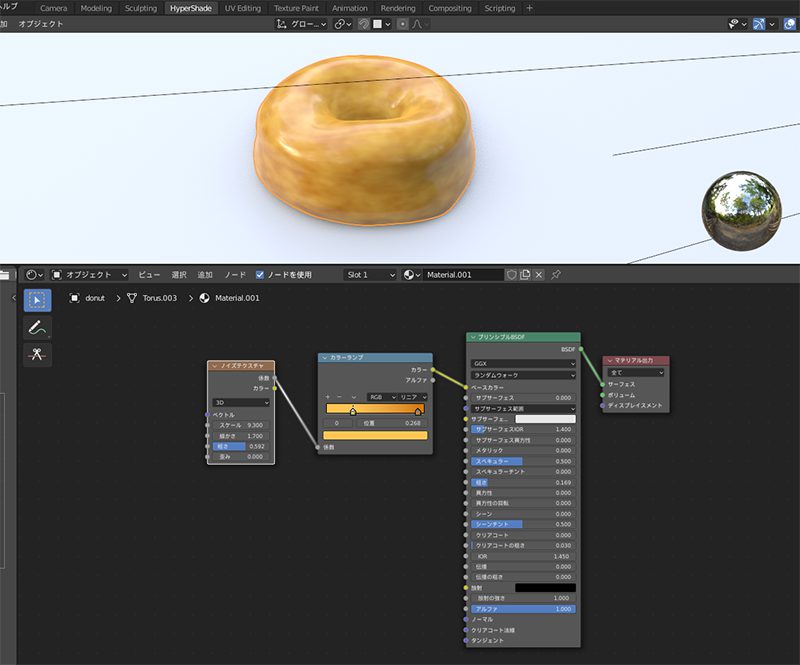The image size is (800, 665).
Task: Unlink Material.001 with the X icon
Action: click(539, 274)
